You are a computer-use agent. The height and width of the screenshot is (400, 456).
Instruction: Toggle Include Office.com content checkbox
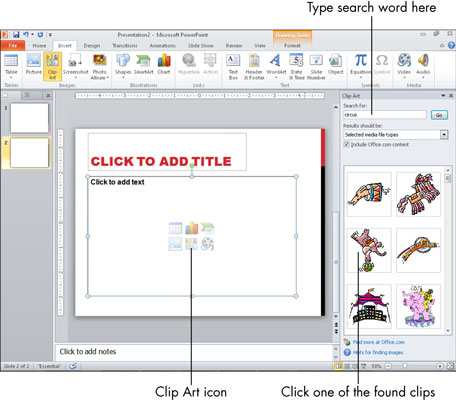[347, 144]
